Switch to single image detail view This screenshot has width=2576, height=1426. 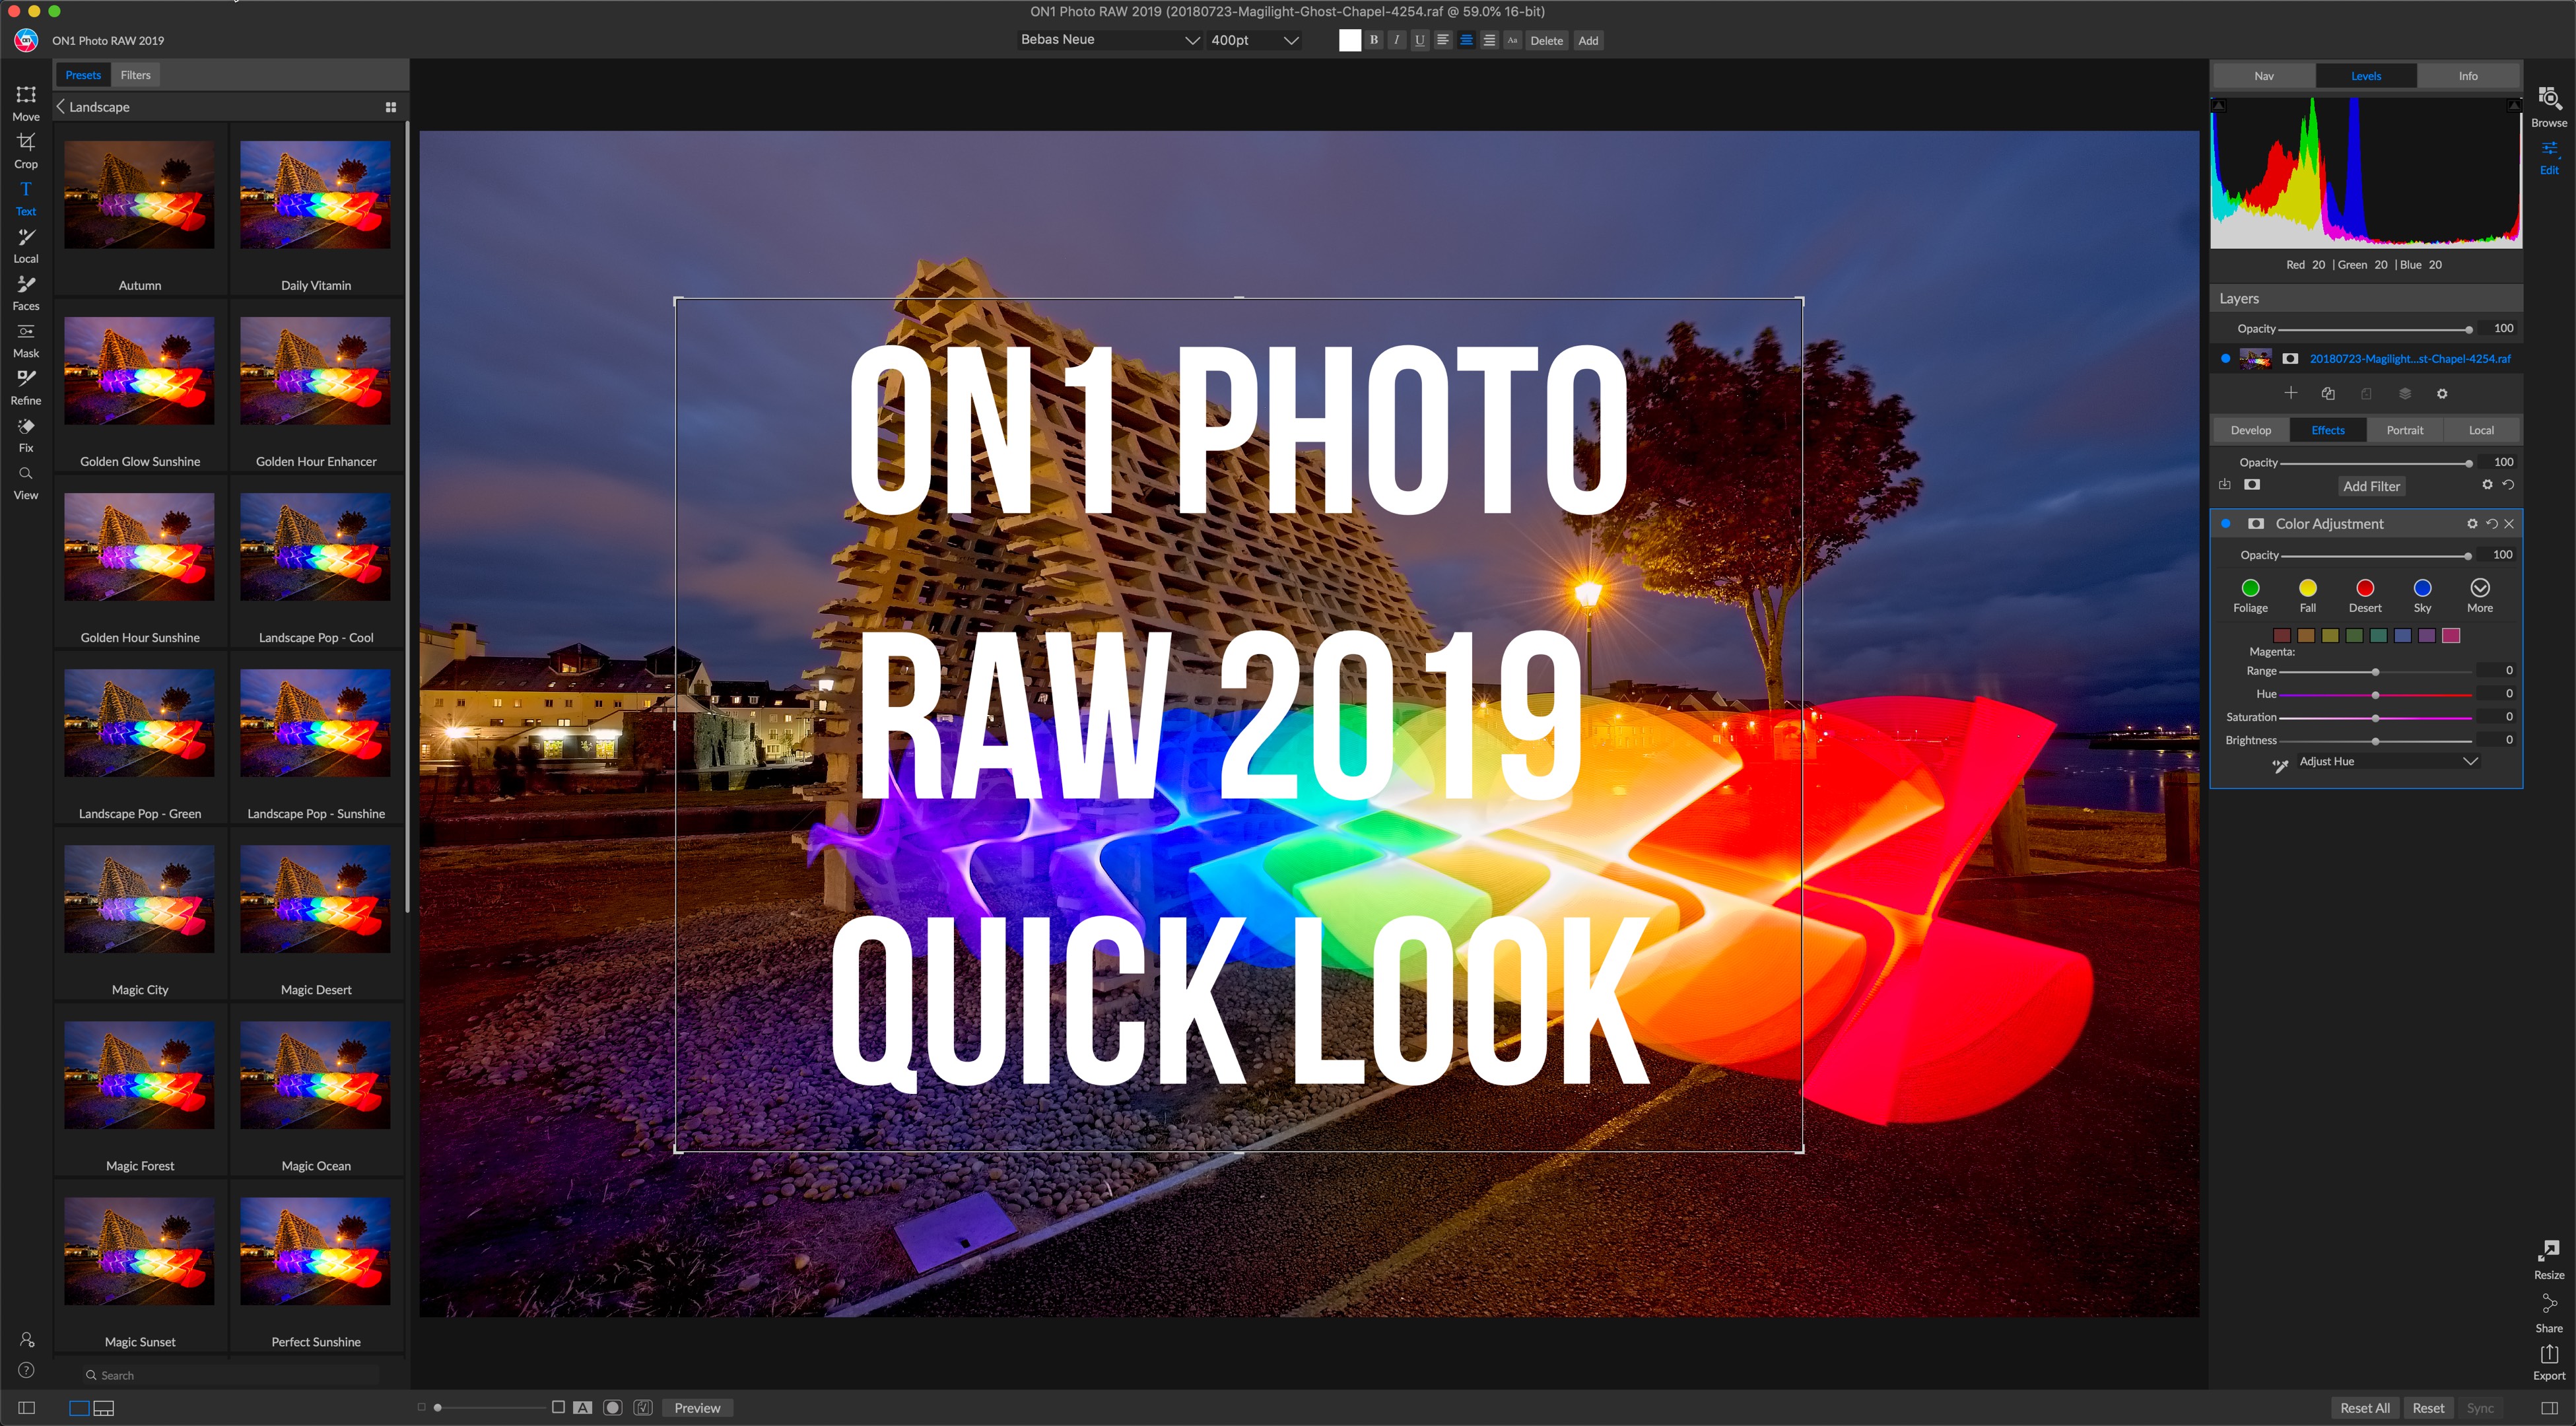coord(79,1408)
